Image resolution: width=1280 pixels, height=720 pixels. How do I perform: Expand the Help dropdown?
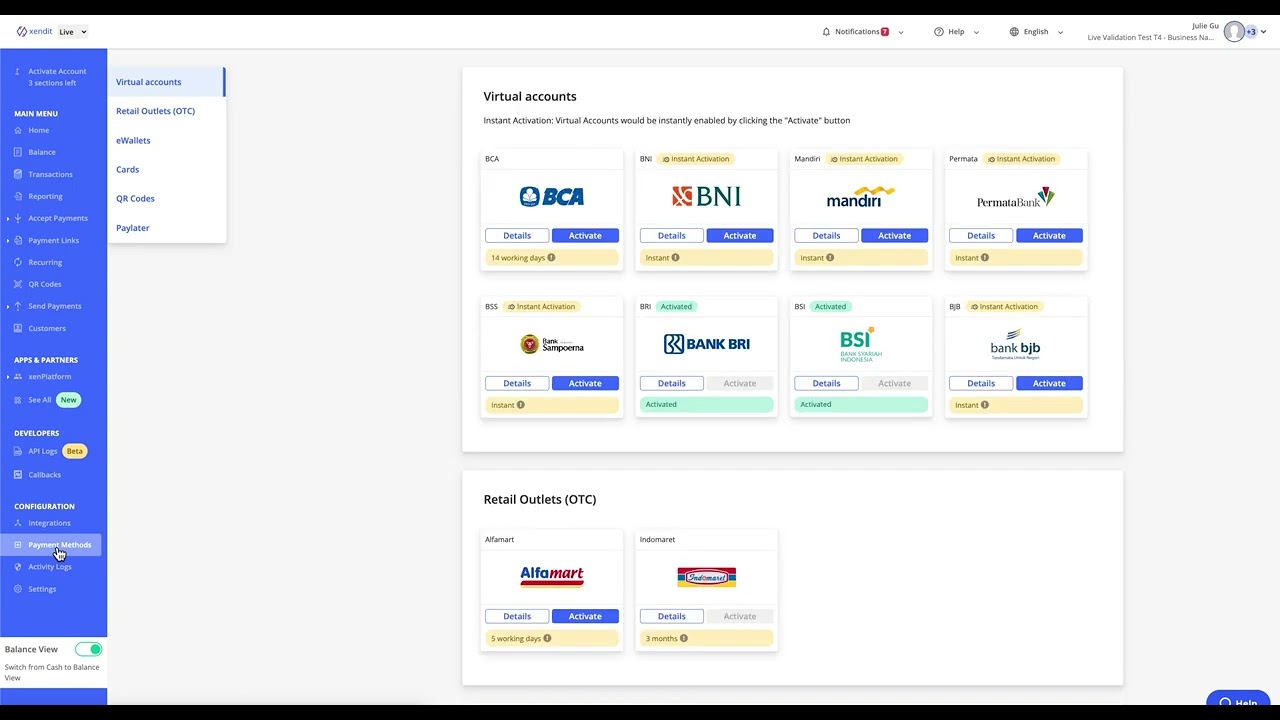point(956,32)
